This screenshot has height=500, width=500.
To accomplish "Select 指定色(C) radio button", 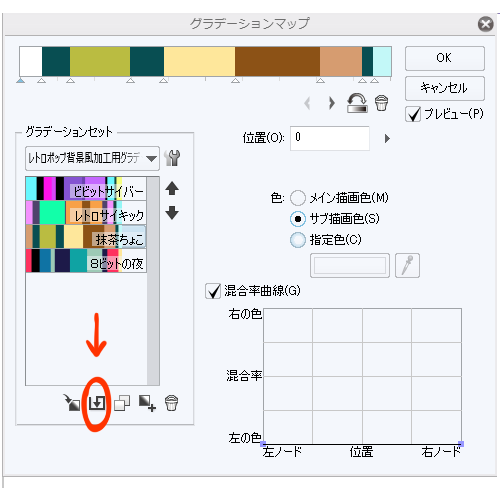I will [298, 240].
